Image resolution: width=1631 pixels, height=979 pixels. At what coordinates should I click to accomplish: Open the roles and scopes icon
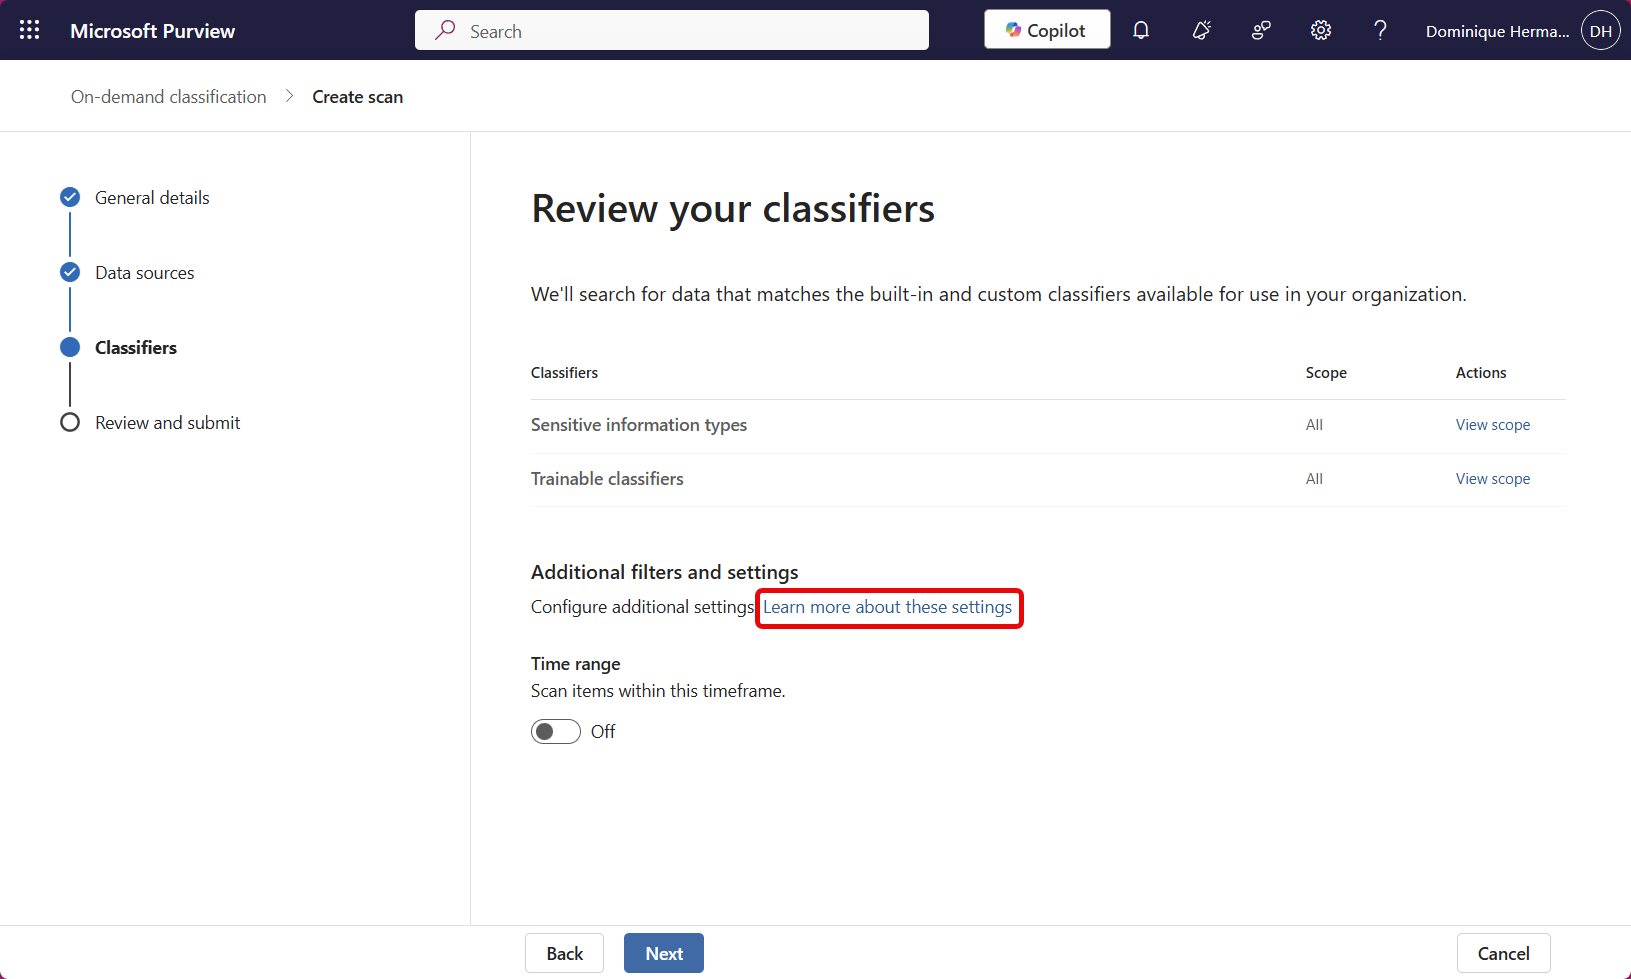[1260, 30]
